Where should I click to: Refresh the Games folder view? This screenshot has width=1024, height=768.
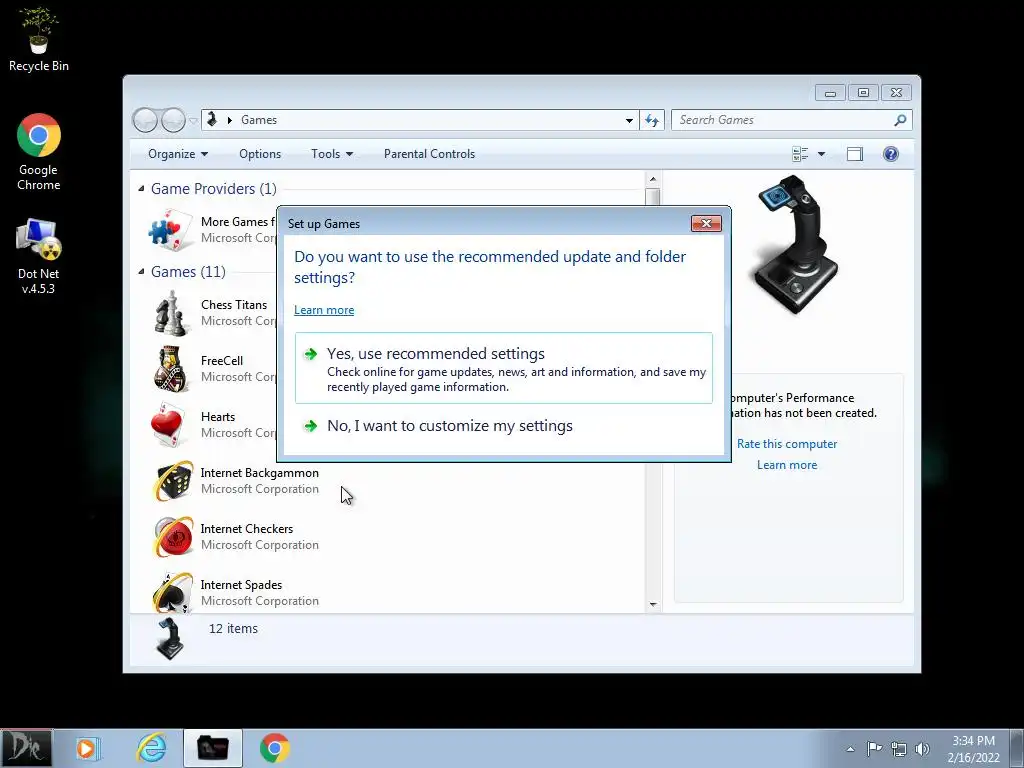coord(652,120)
